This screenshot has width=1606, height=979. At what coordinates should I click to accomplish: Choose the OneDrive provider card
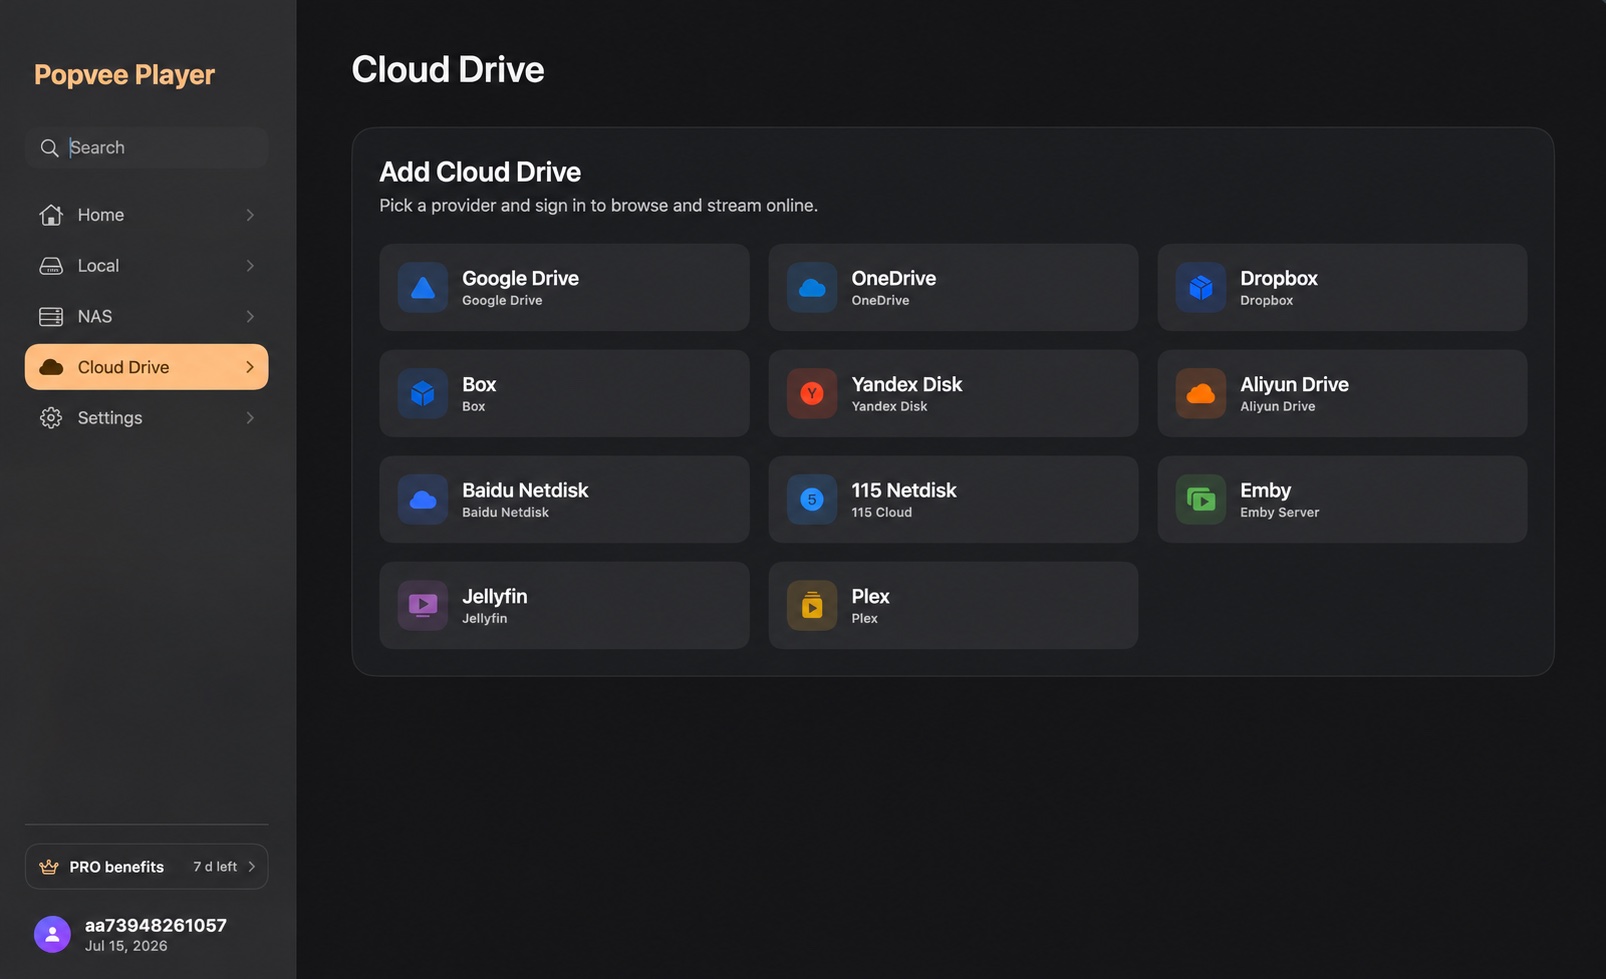pyautogui.click(x=953, y=288)
